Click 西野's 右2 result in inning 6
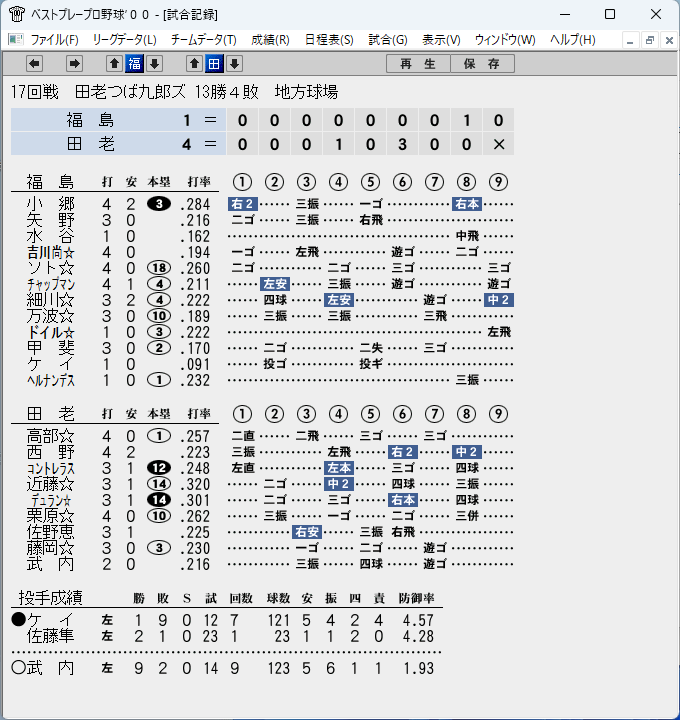The width and height of the screenshot is (680, 720). [x=403, y=452]
